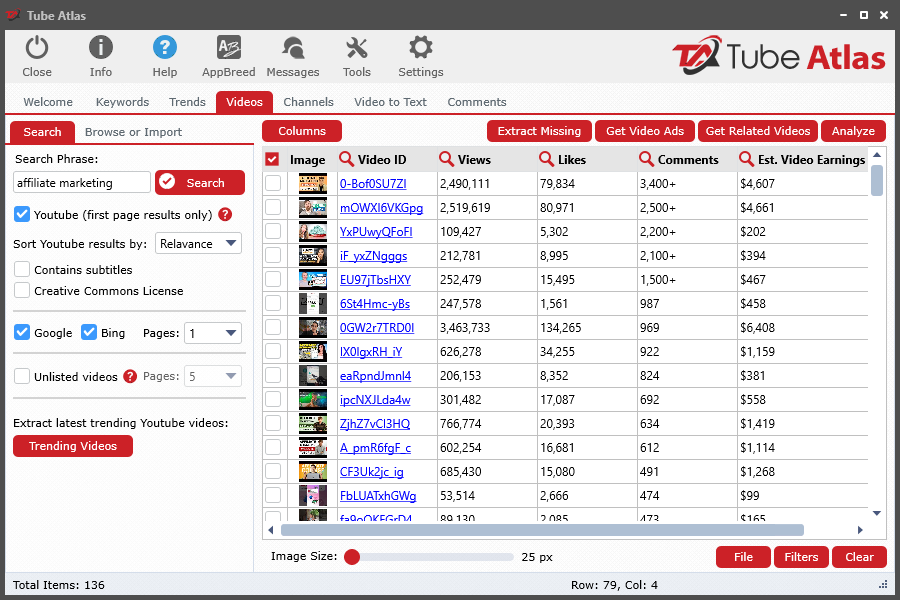Screen dimensions: 900x600
Task: Open the Messages icon in toolbar
Action: pyautogui.click(x=293, y=48)
